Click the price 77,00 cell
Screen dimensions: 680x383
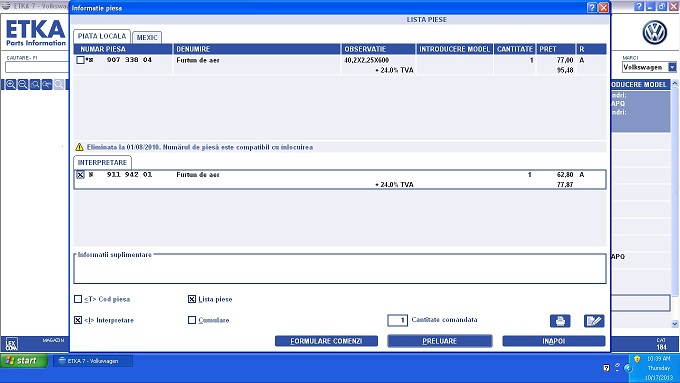click(x=565, y=60)
